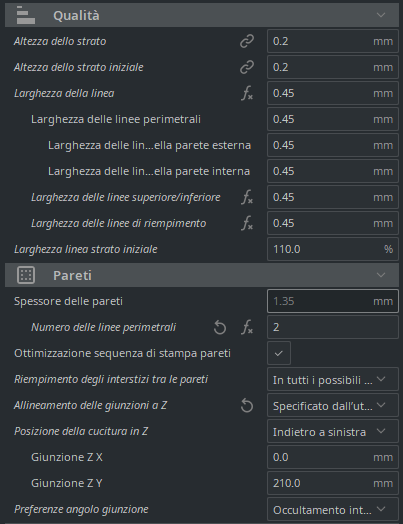Collapse the Pareti section with its chevron
This screenshot has height=524, width=403.
[381, 275]
